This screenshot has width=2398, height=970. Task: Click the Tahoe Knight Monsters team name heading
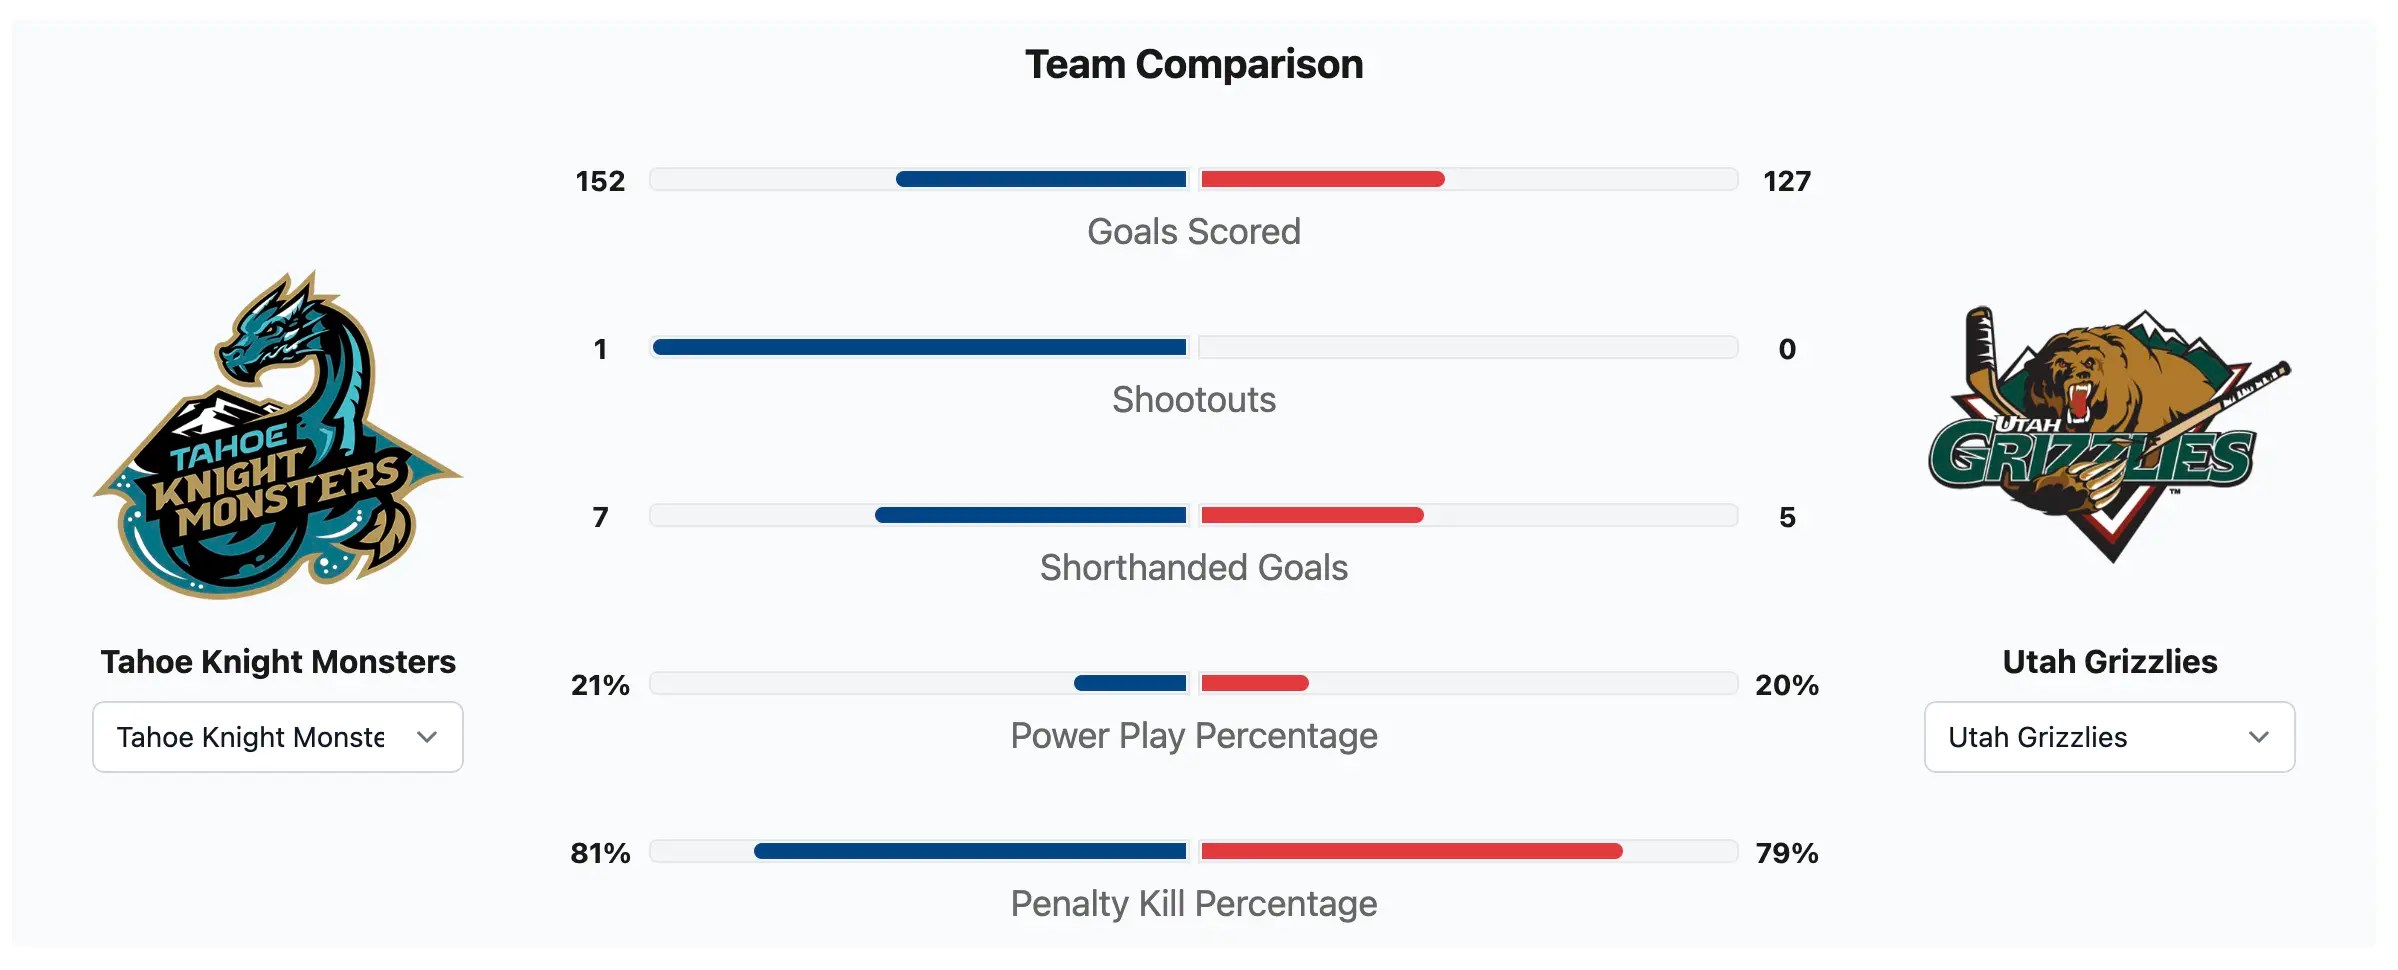(278, 662)
